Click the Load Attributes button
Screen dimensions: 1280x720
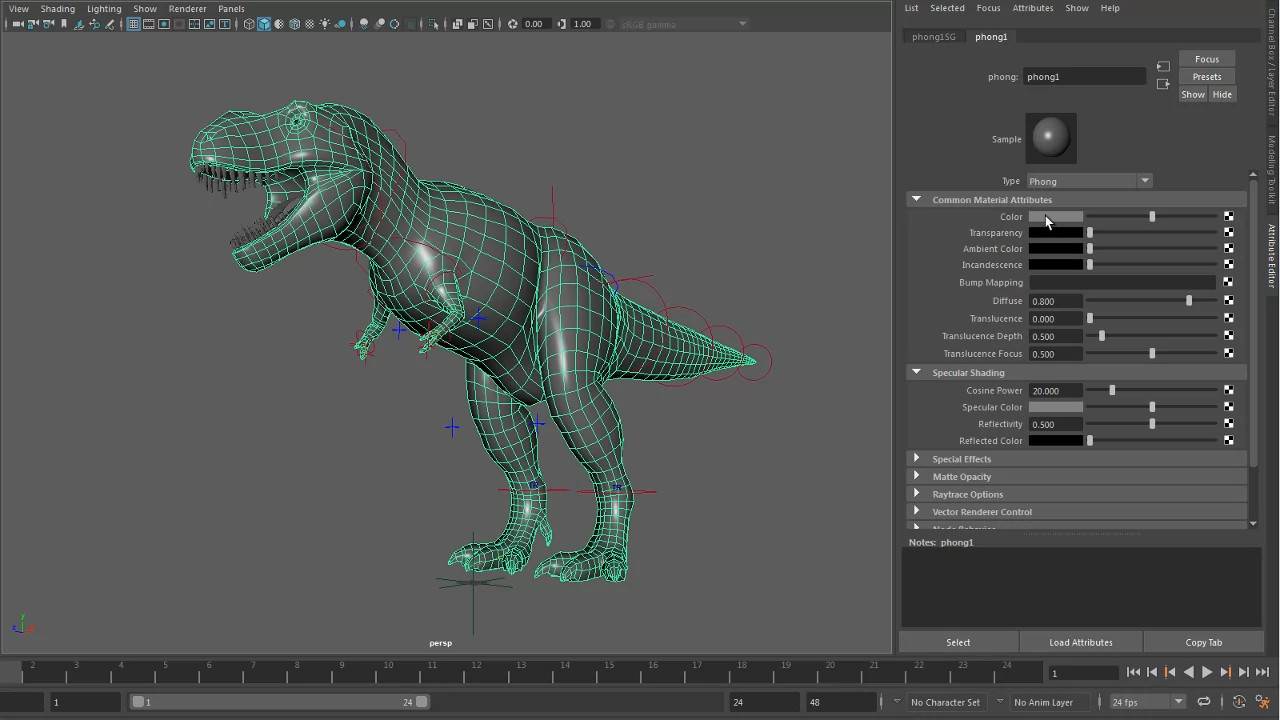pyautogui.click(x=1080, y=642)
